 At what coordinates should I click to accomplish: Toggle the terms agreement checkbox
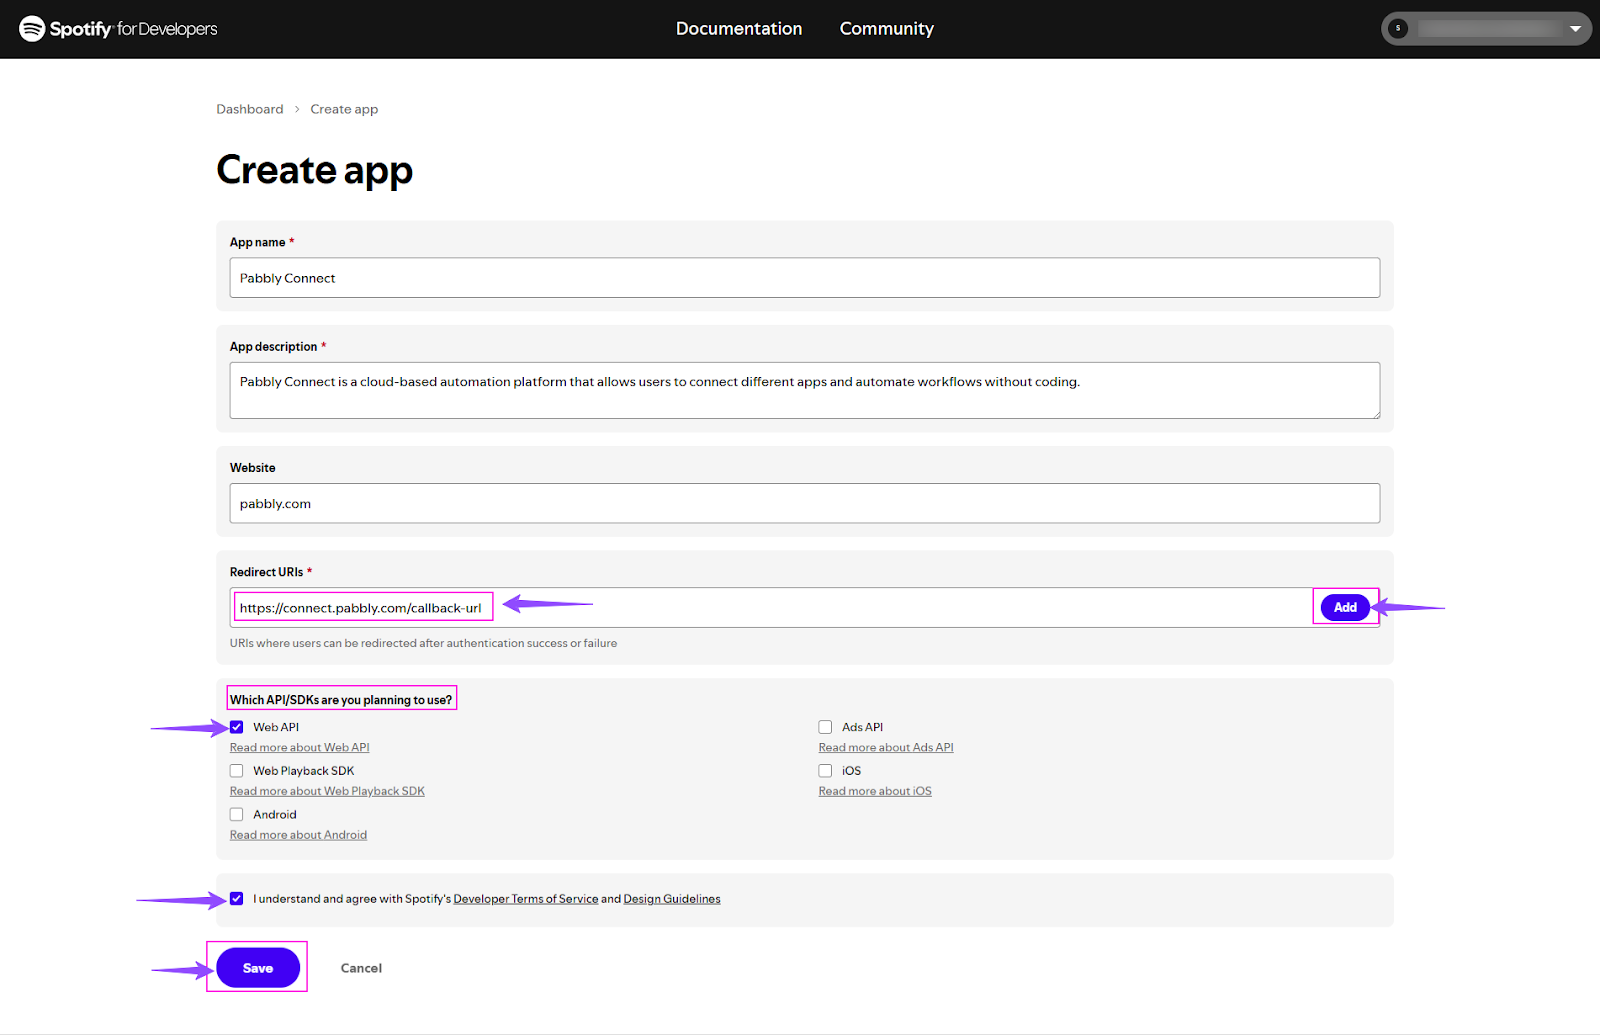point(237,899)
